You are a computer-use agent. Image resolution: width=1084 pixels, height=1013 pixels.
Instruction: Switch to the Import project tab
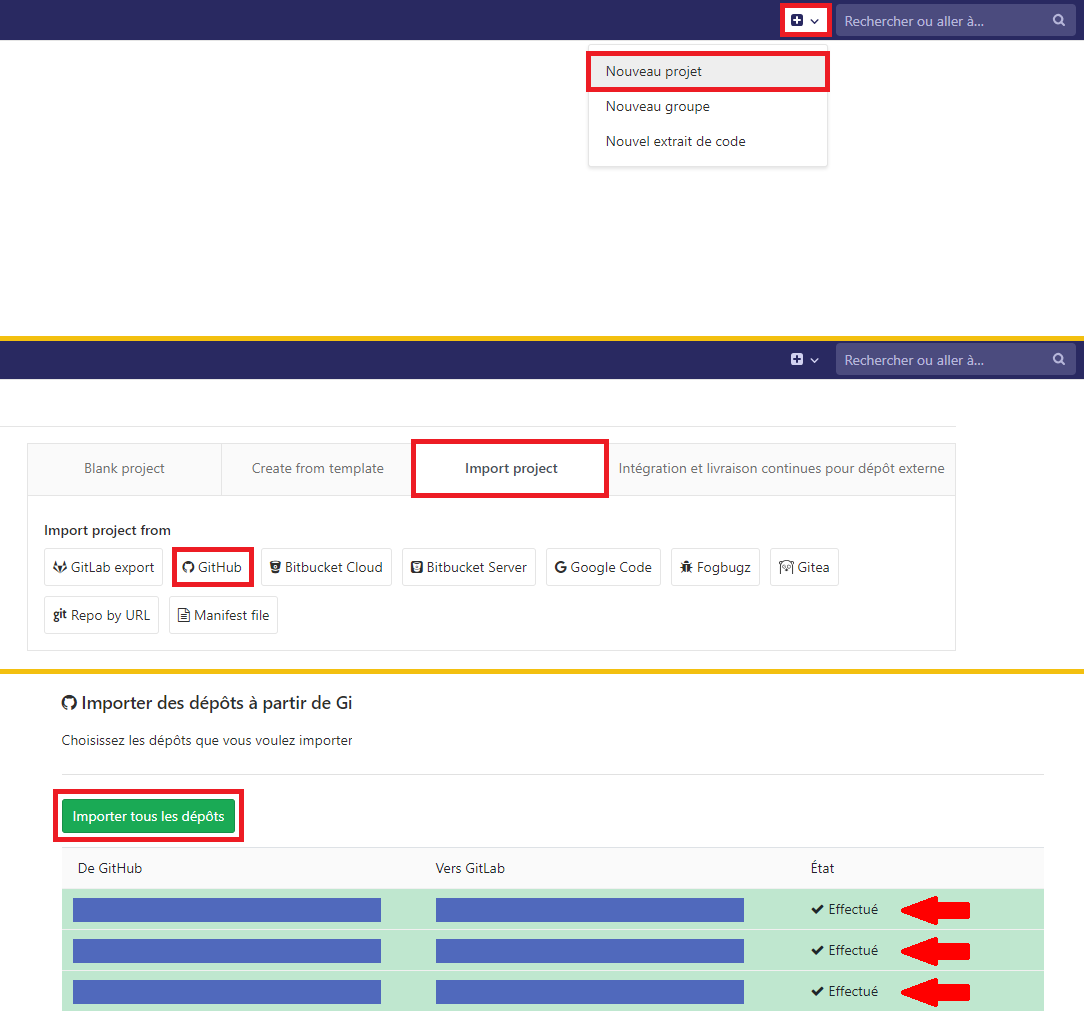511,468
